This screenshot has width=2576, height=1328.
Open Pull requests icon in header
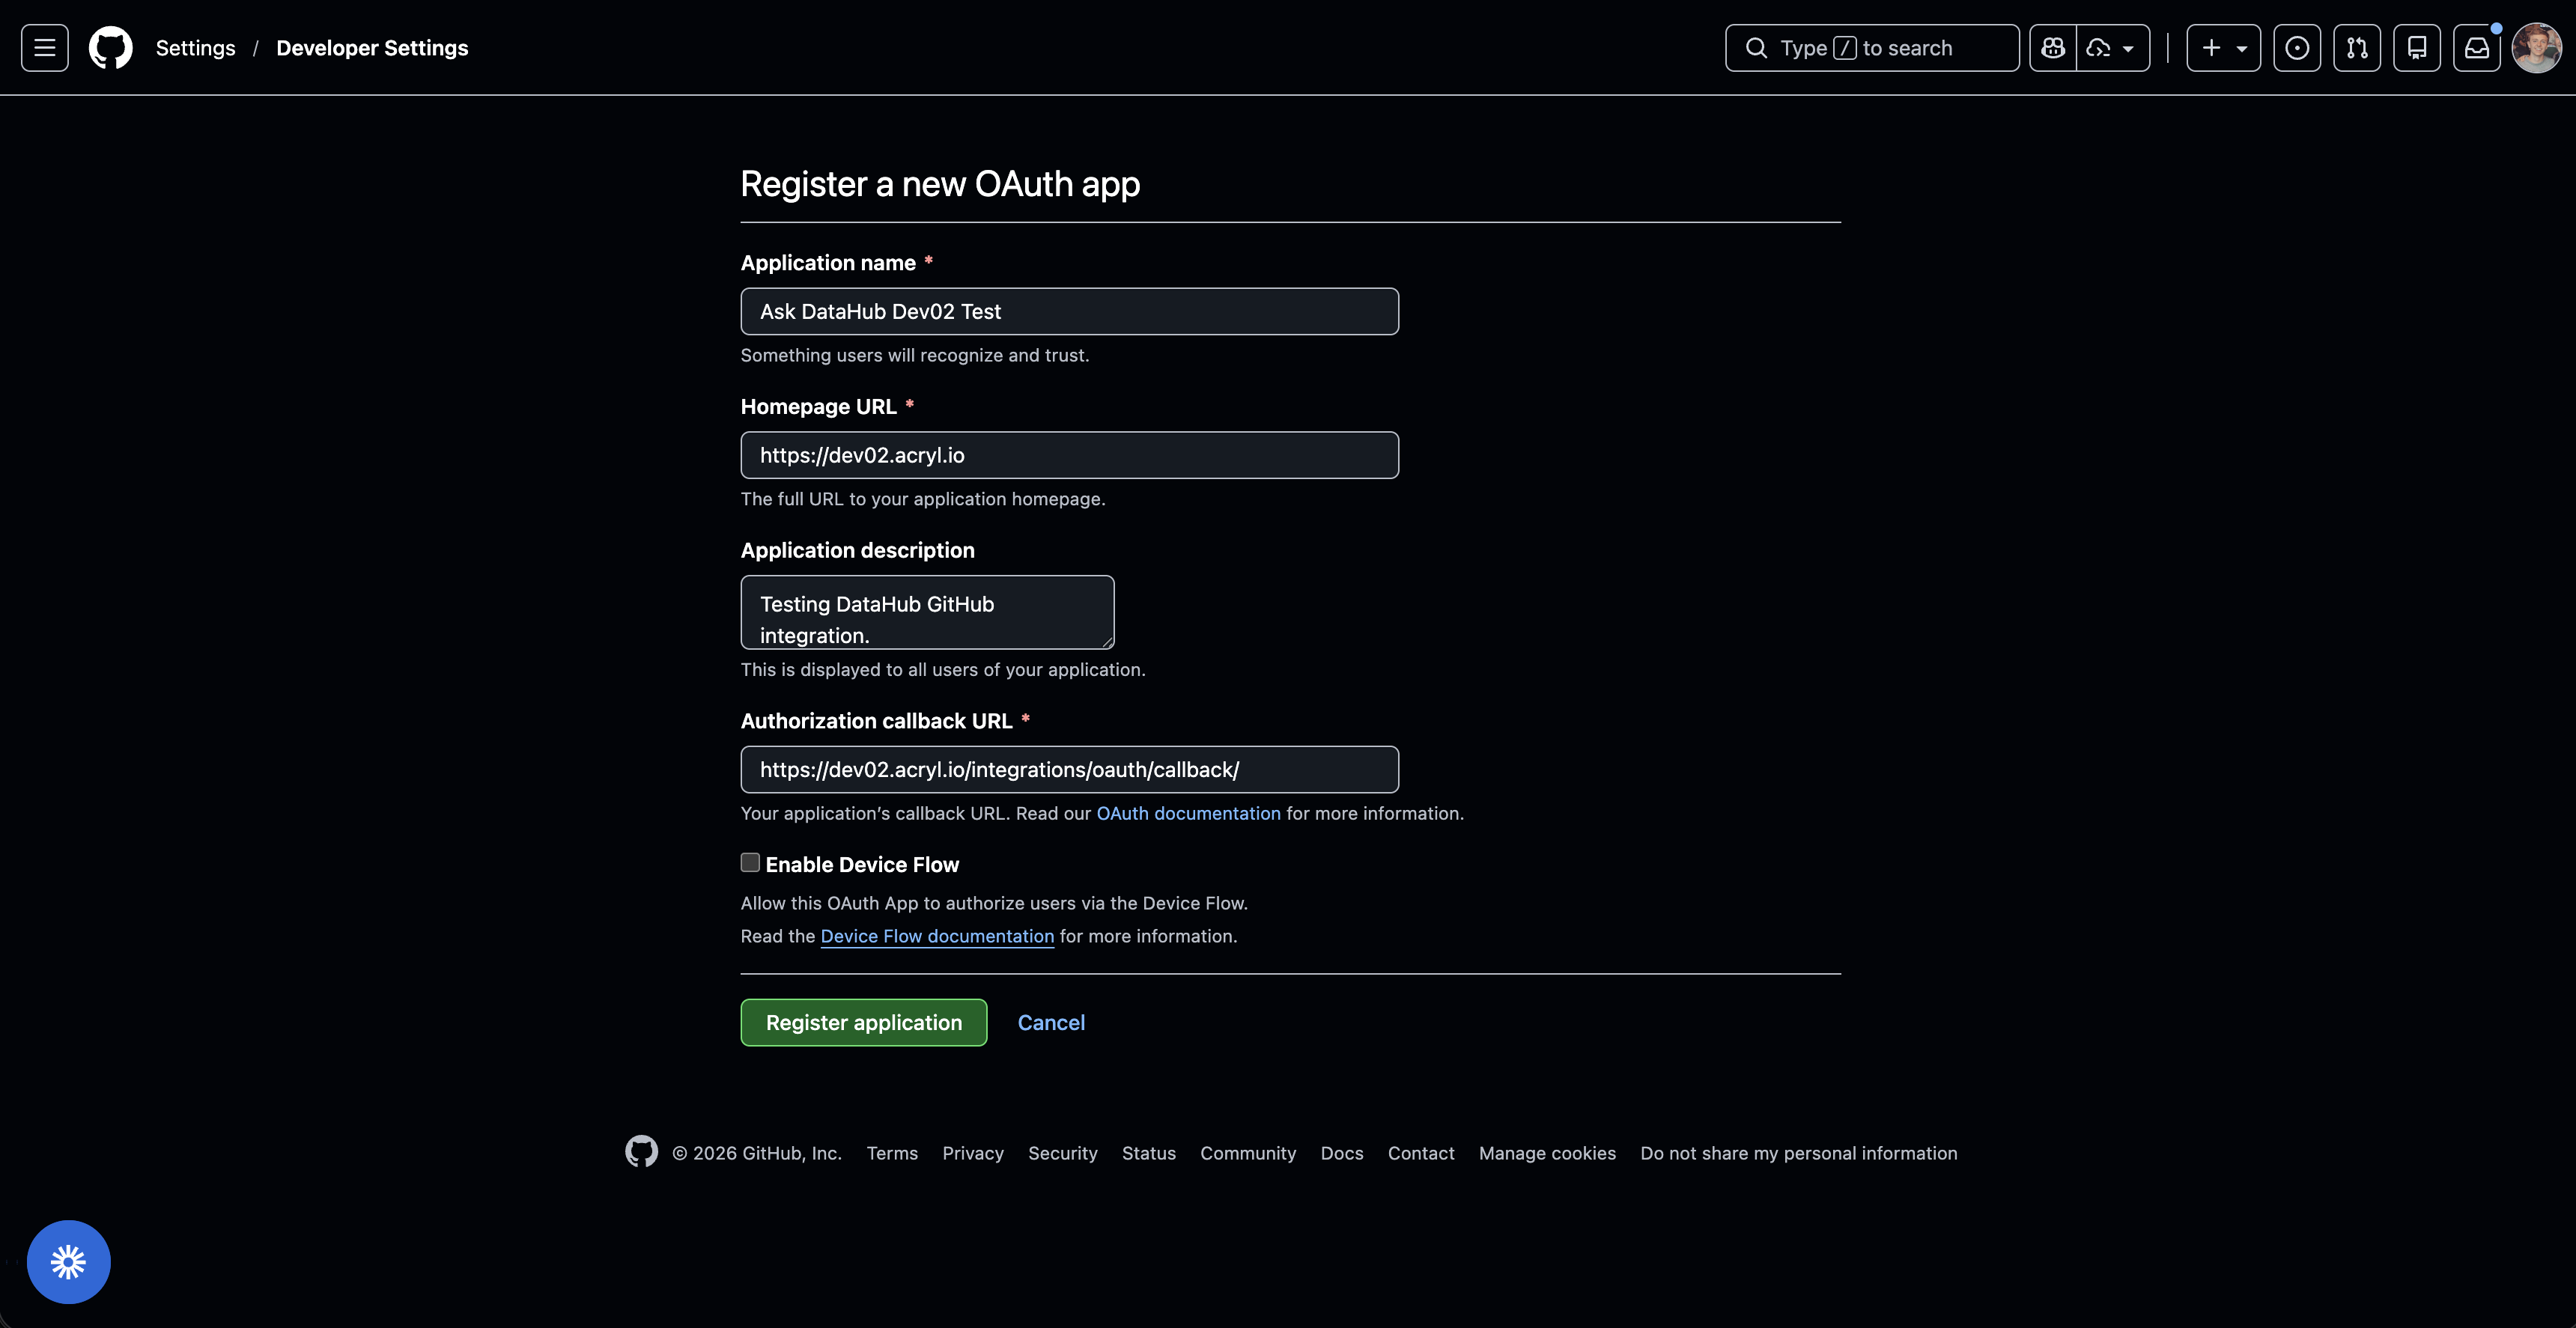tap(2357, 48)
